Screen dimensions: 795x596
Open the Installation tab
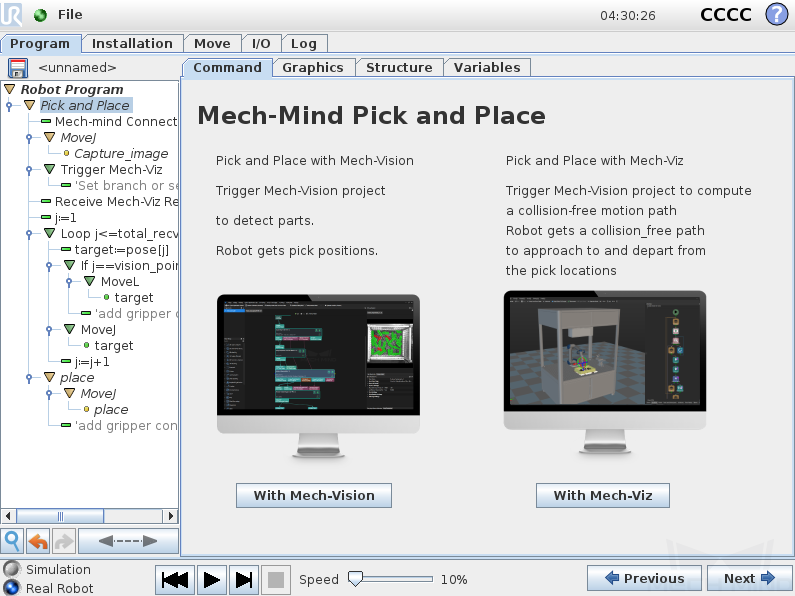coord(132,44)
